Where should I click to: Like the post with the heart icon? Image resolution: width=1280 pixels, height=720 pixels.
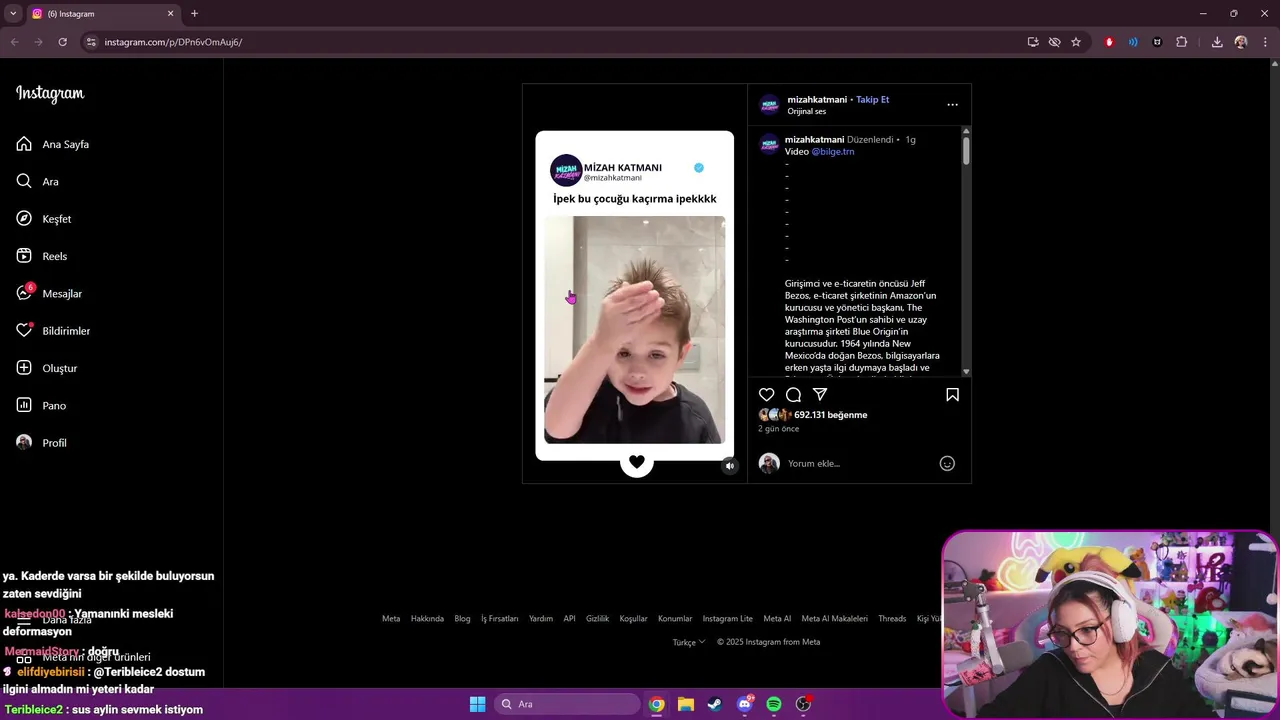767,395
